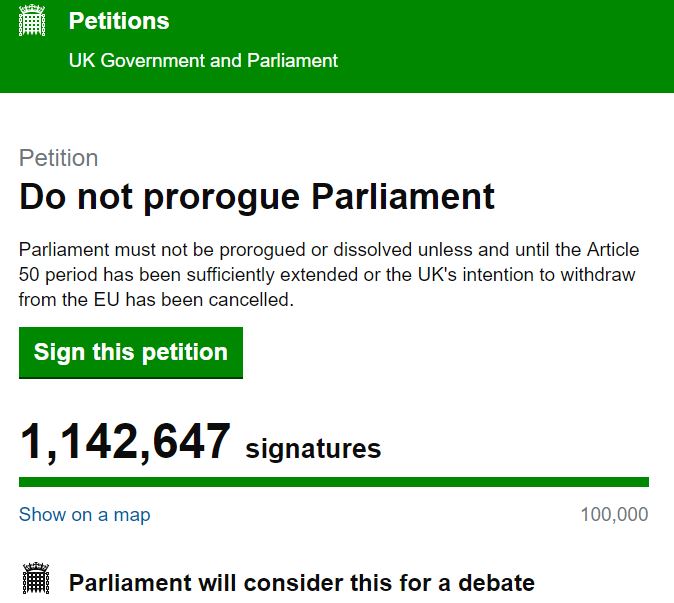Screen dimensions: 674x603
Task: Click the grey Petition label above the title
Action: 58,158
